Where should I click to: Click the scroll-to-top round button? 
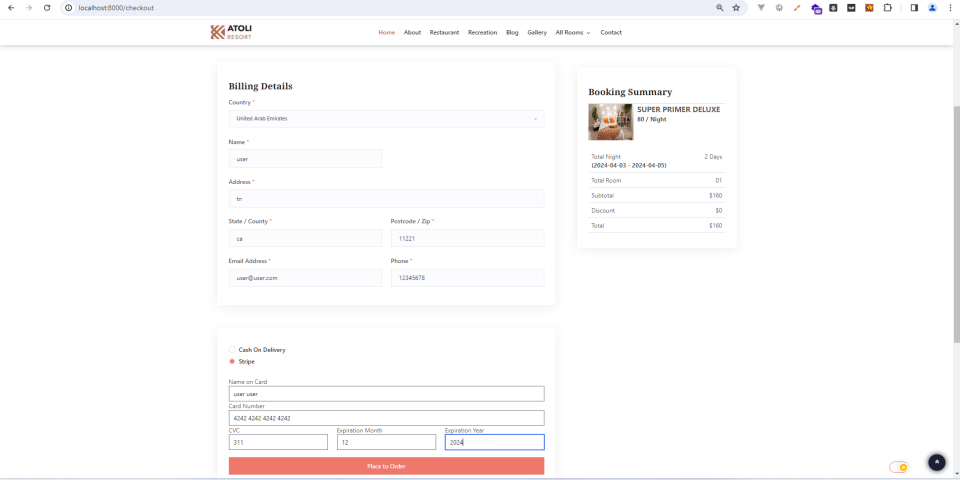[936, 462]
